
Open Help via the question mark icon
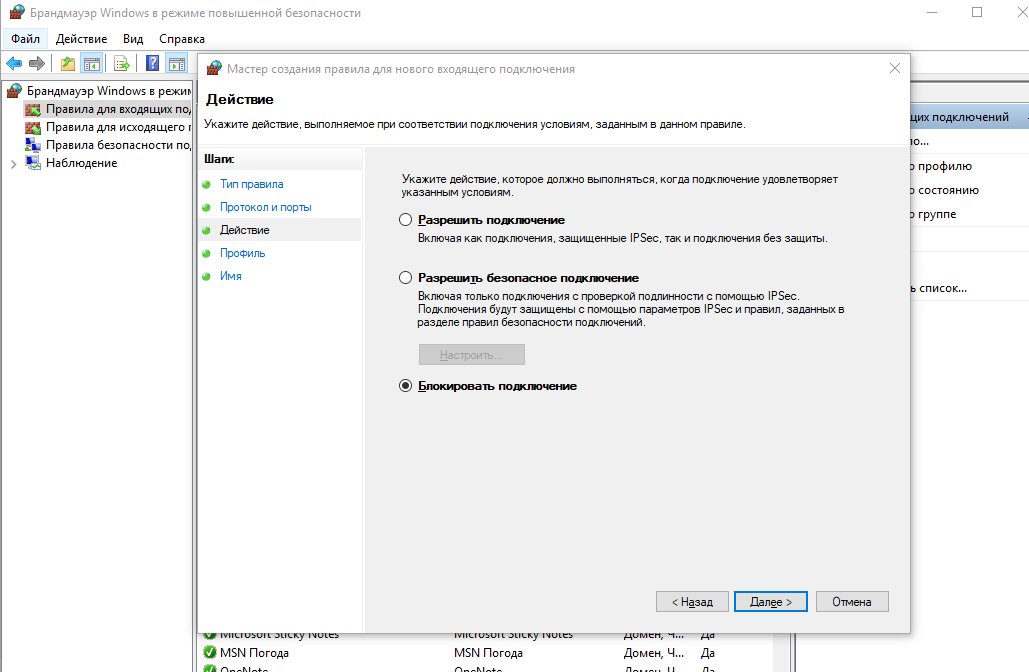click(152, 63)
